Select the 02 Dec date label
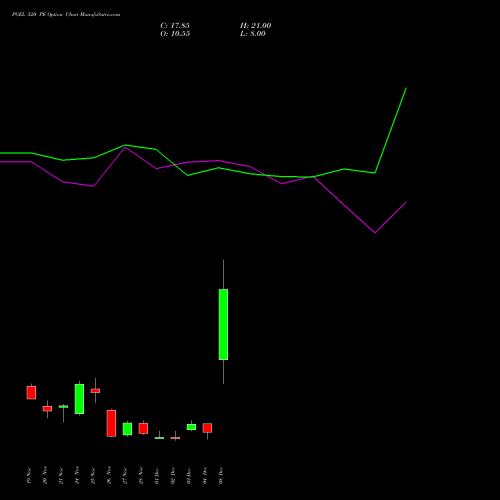Screen dimensions: 500x500 (x=173, y=475)
